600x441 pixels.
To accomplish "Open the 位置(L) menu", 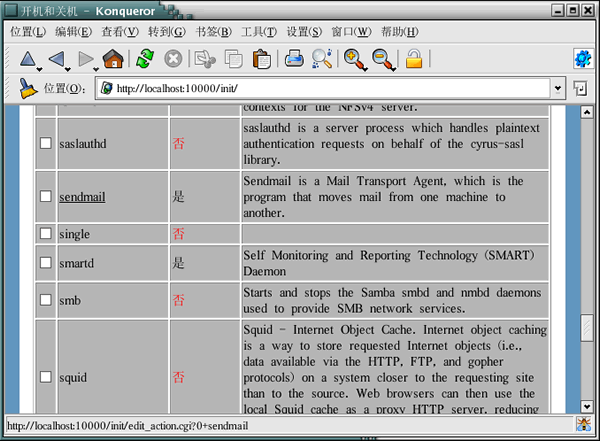I will (28, 32).
